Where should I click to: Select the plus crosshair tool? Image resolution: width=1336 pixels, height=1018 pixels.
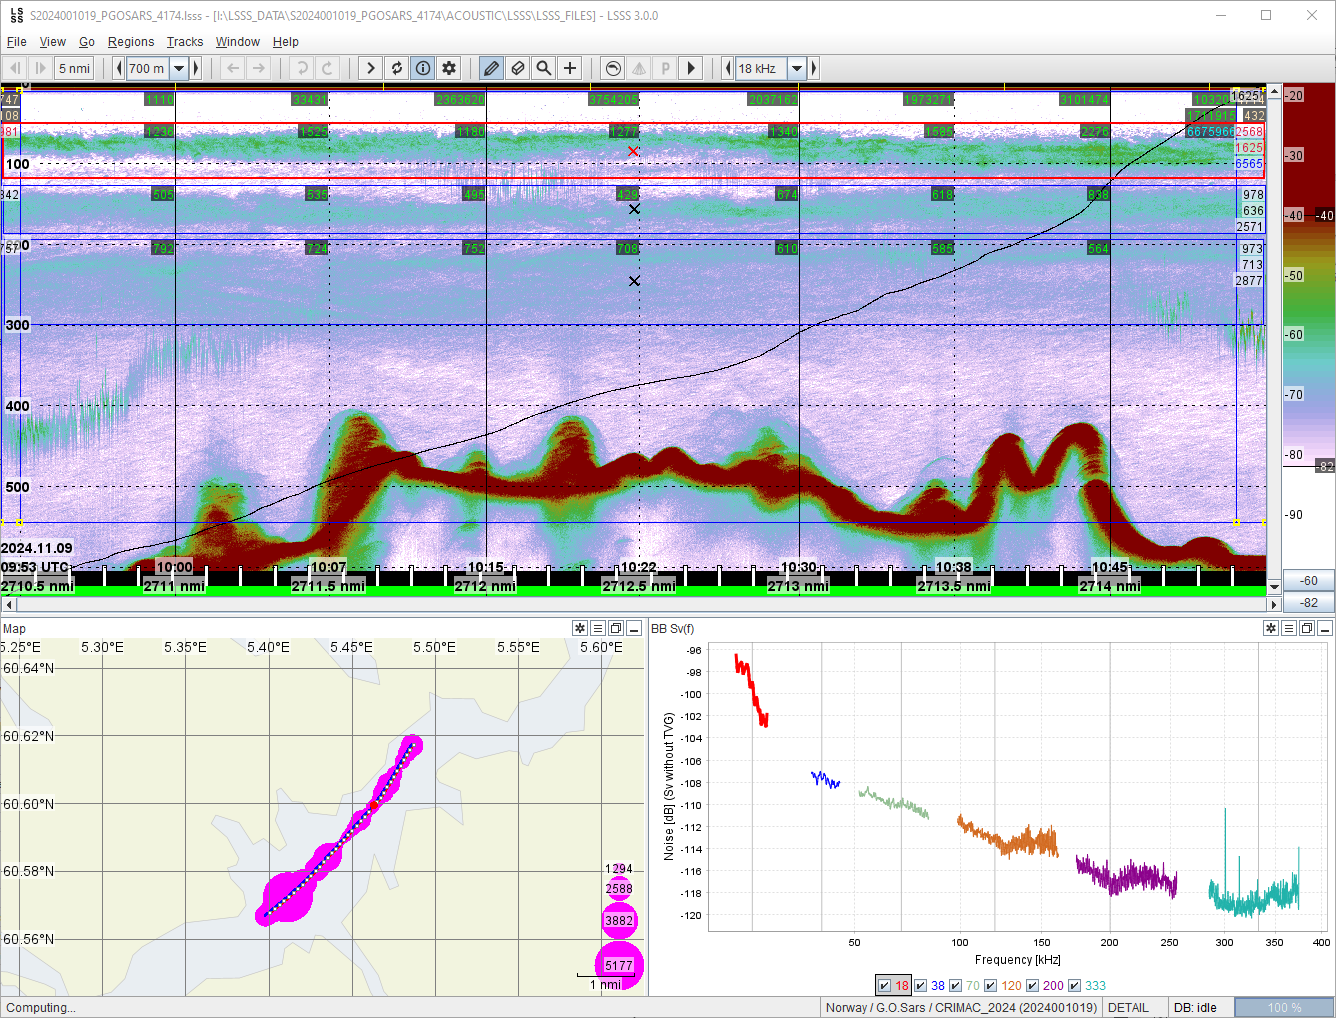click(570, 68)
